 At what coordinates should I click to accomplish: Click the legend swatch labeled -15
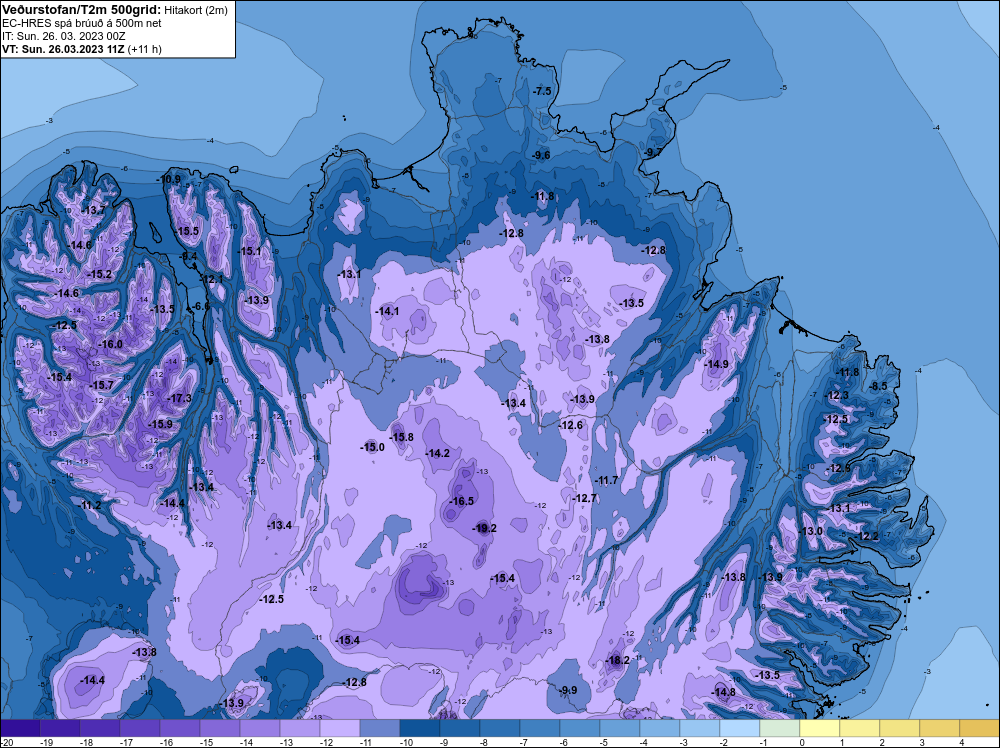(x=220, y=728)
